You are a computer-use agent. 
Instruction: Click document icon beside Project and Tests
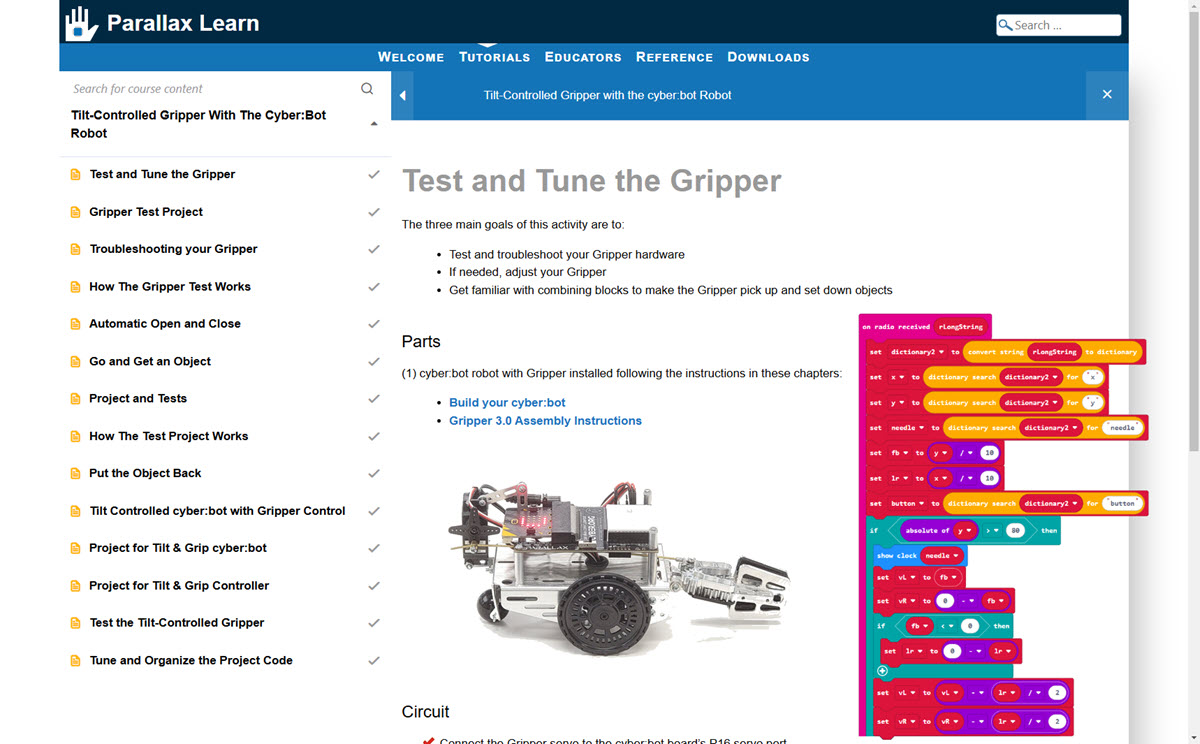point(75,399)
